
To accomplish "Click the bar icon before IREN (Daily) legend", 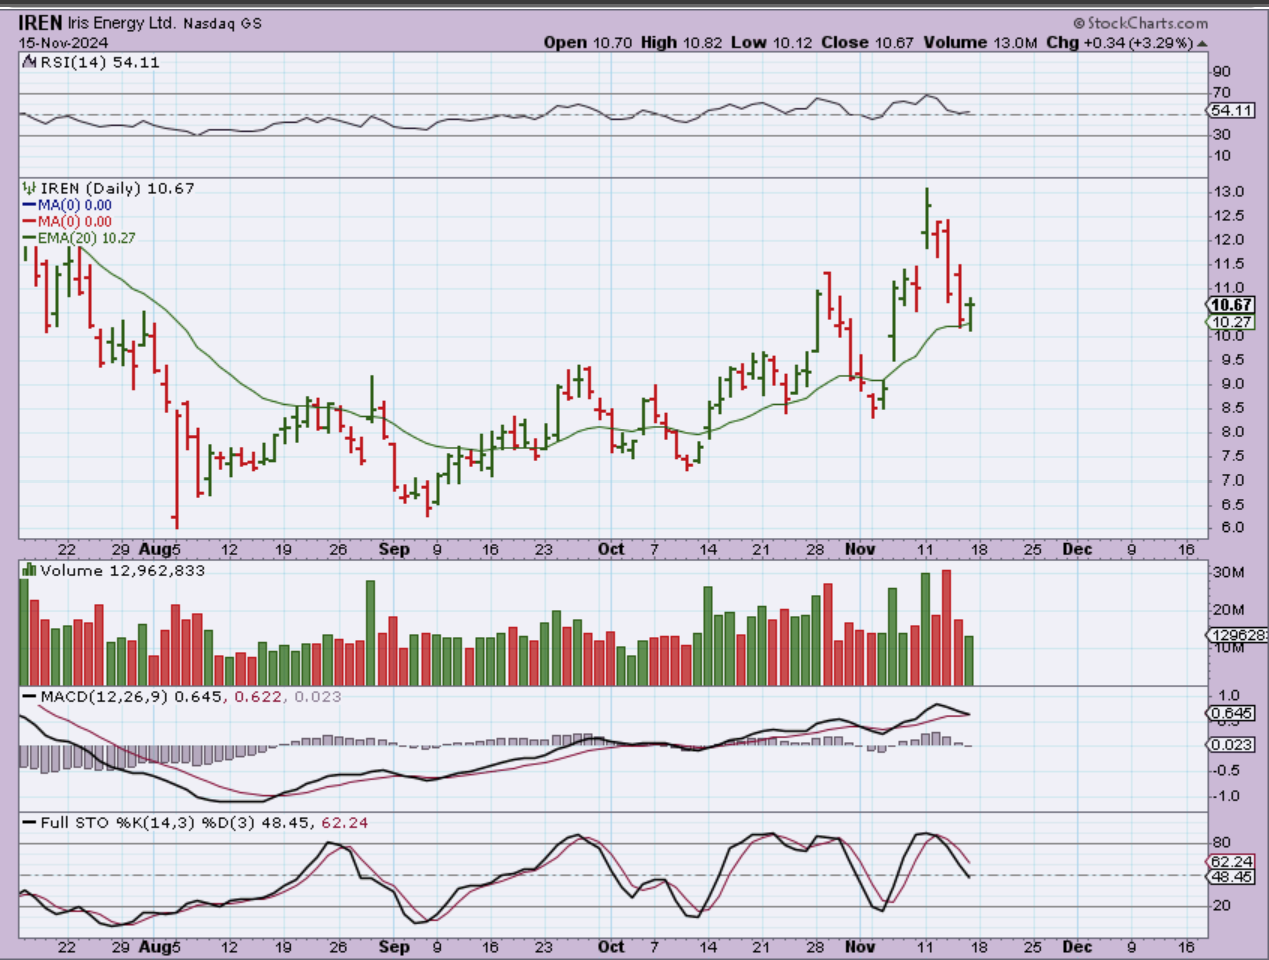I will (30, 188).
